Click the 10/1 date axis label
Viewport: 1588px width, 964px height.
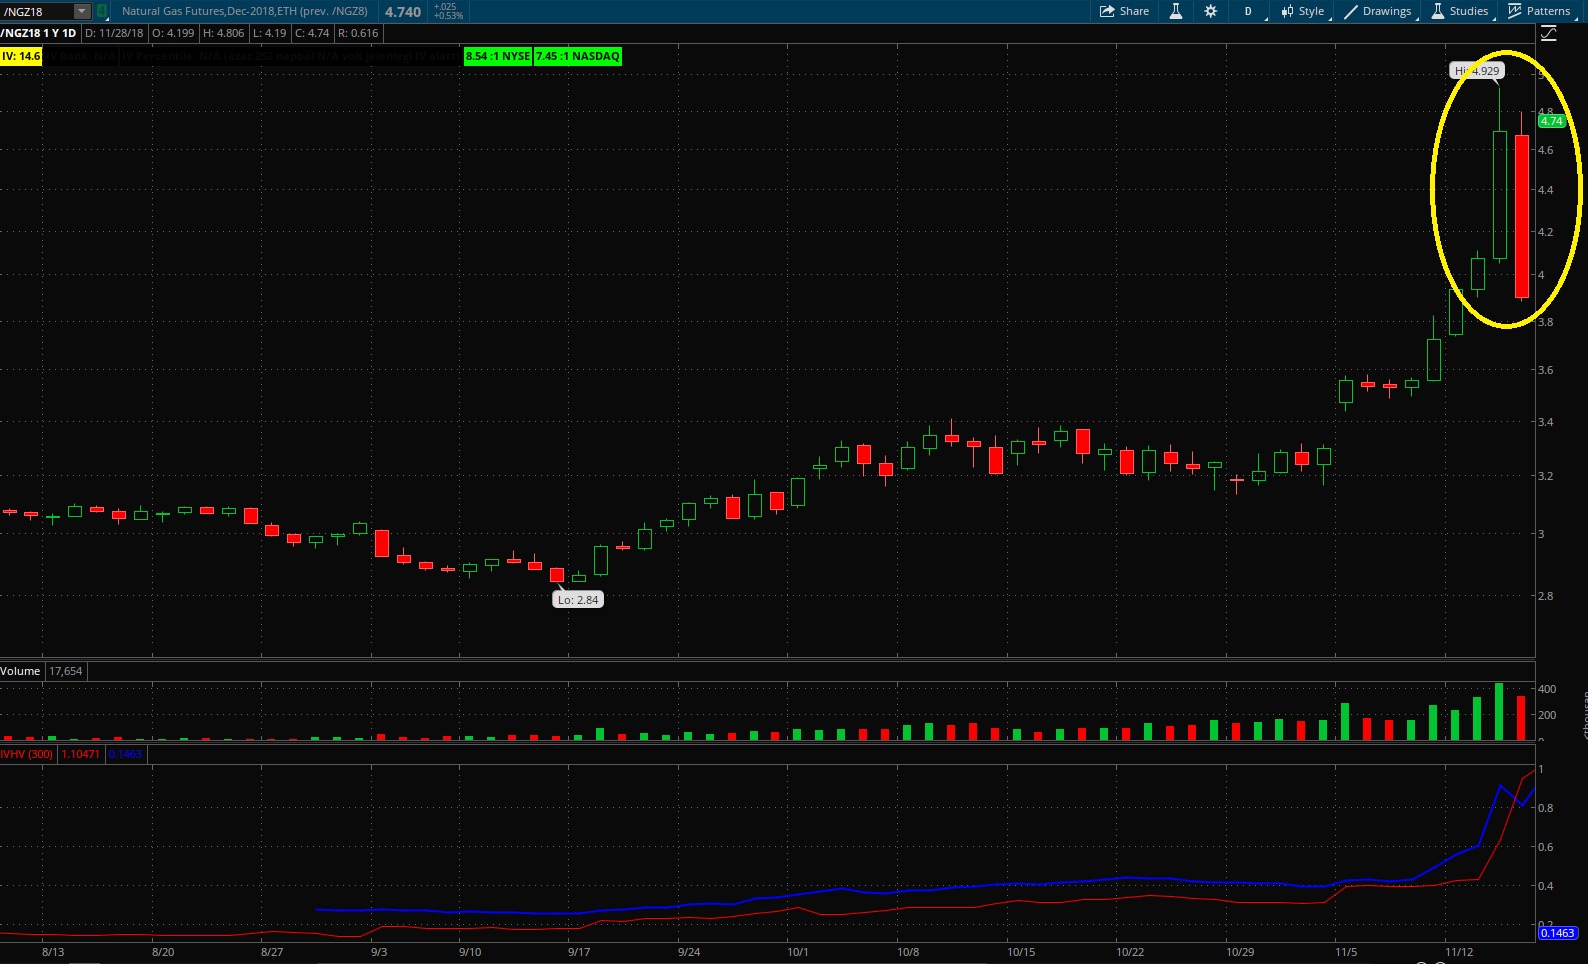click(x=798, y=952)
